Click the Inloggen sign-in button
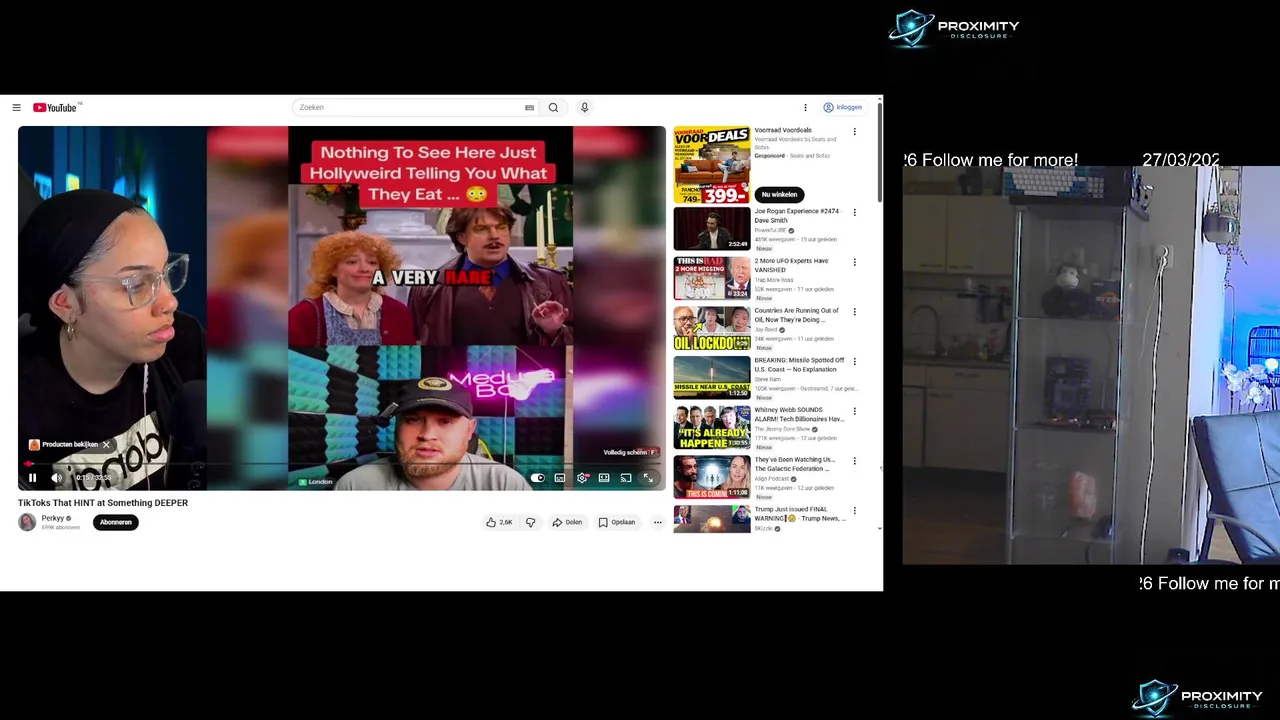Image resolution: width=1280 pixels, height=720 pixels. 842,107
